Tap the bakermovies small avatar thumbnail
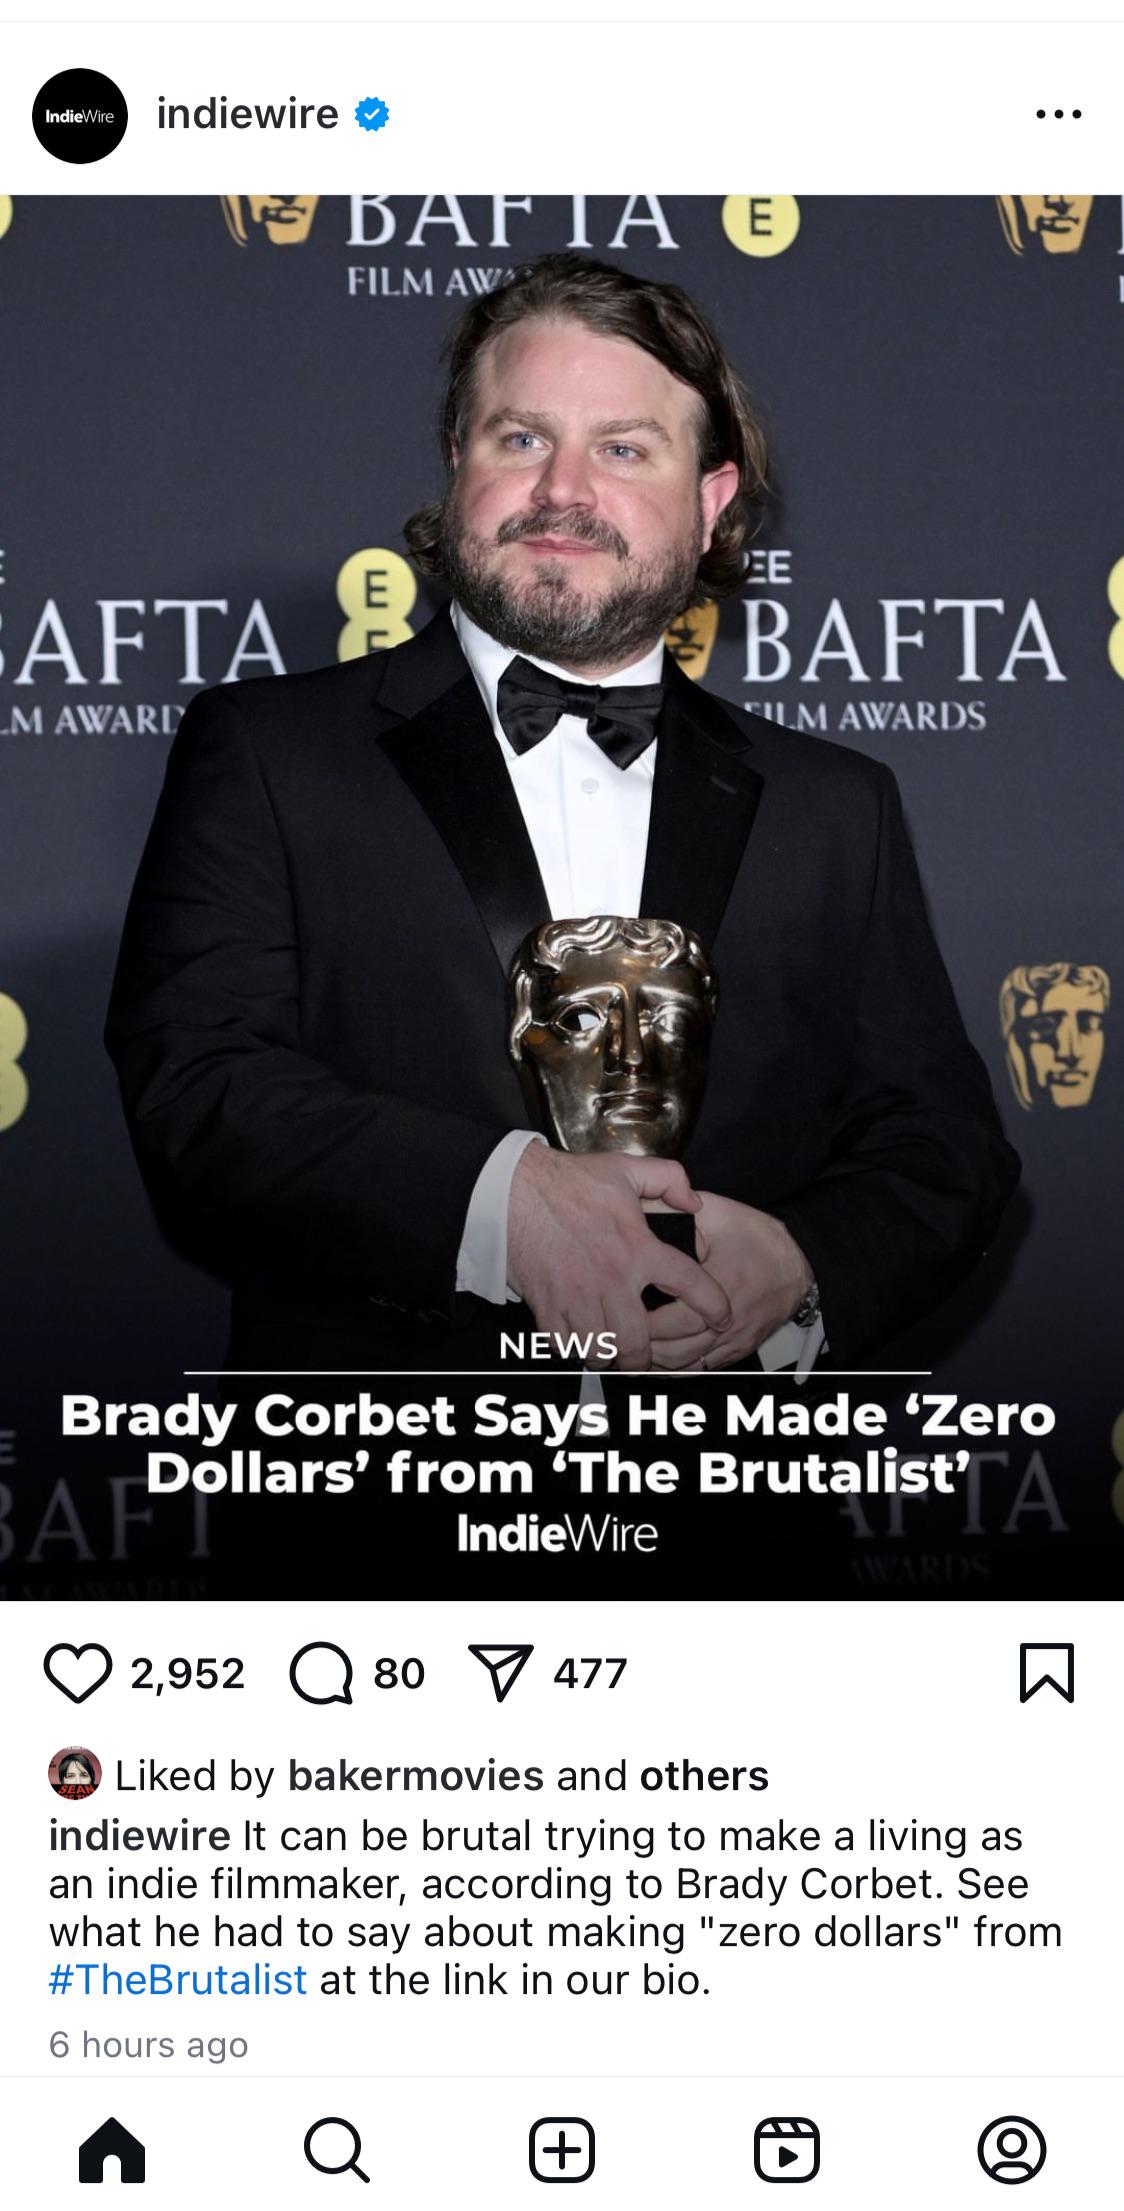This screenshot has width=1124, height=2211. (x=75, y=1774)
